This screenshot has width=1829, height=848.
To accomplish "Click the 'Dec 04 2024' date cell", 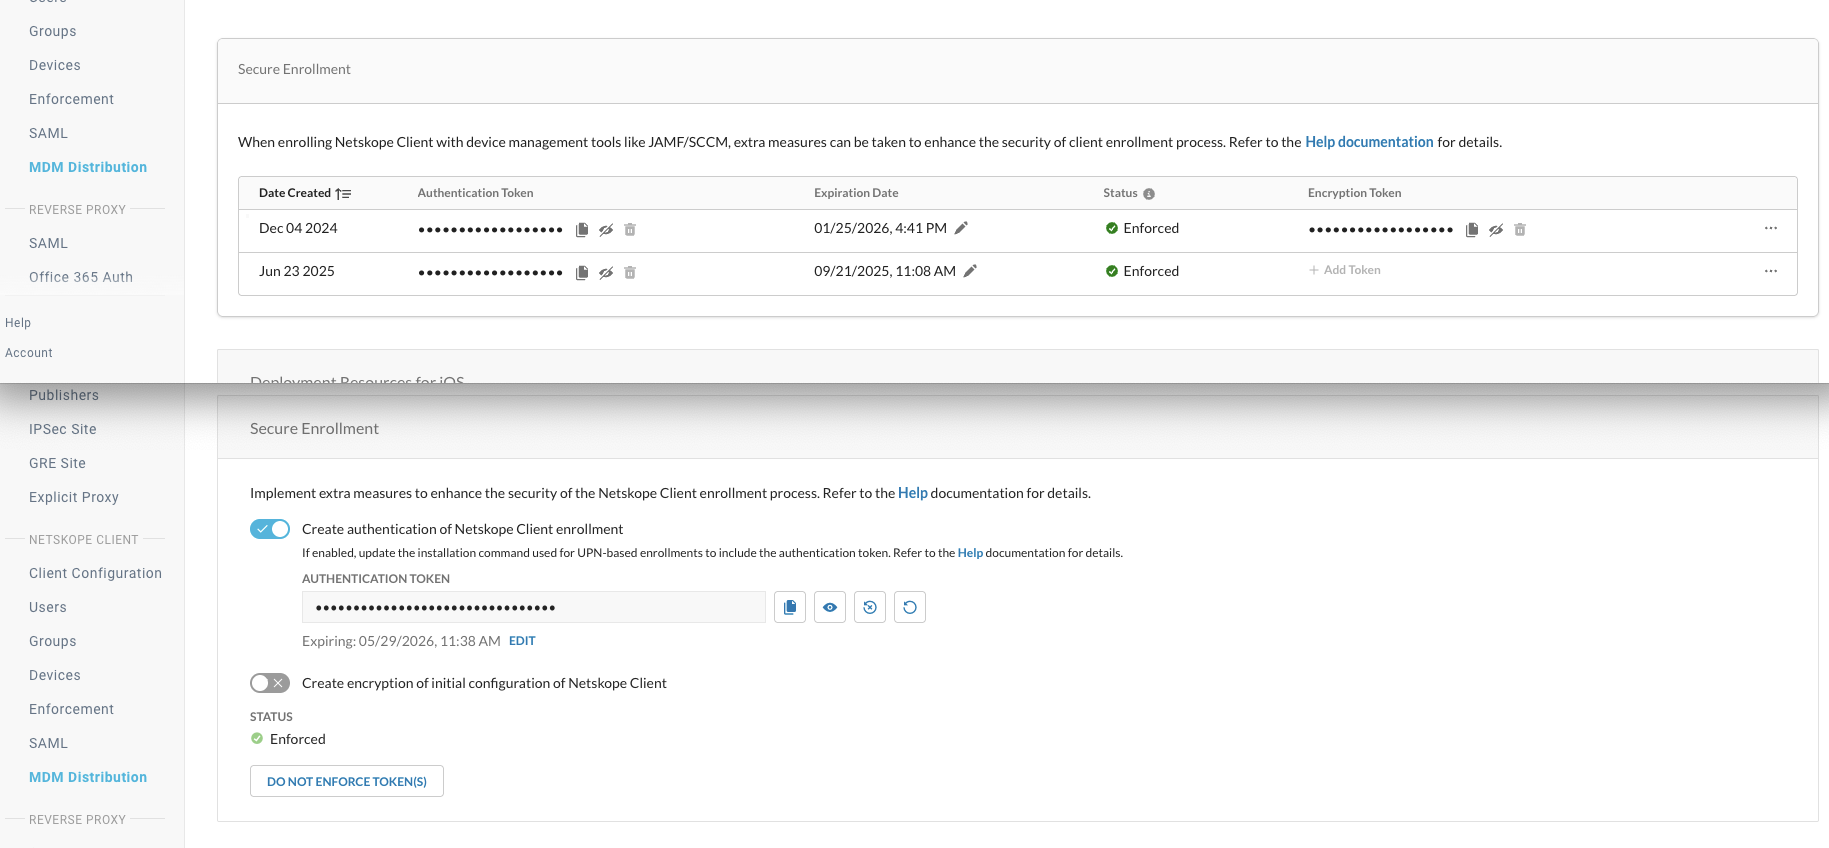I will [x=298, y=228].
